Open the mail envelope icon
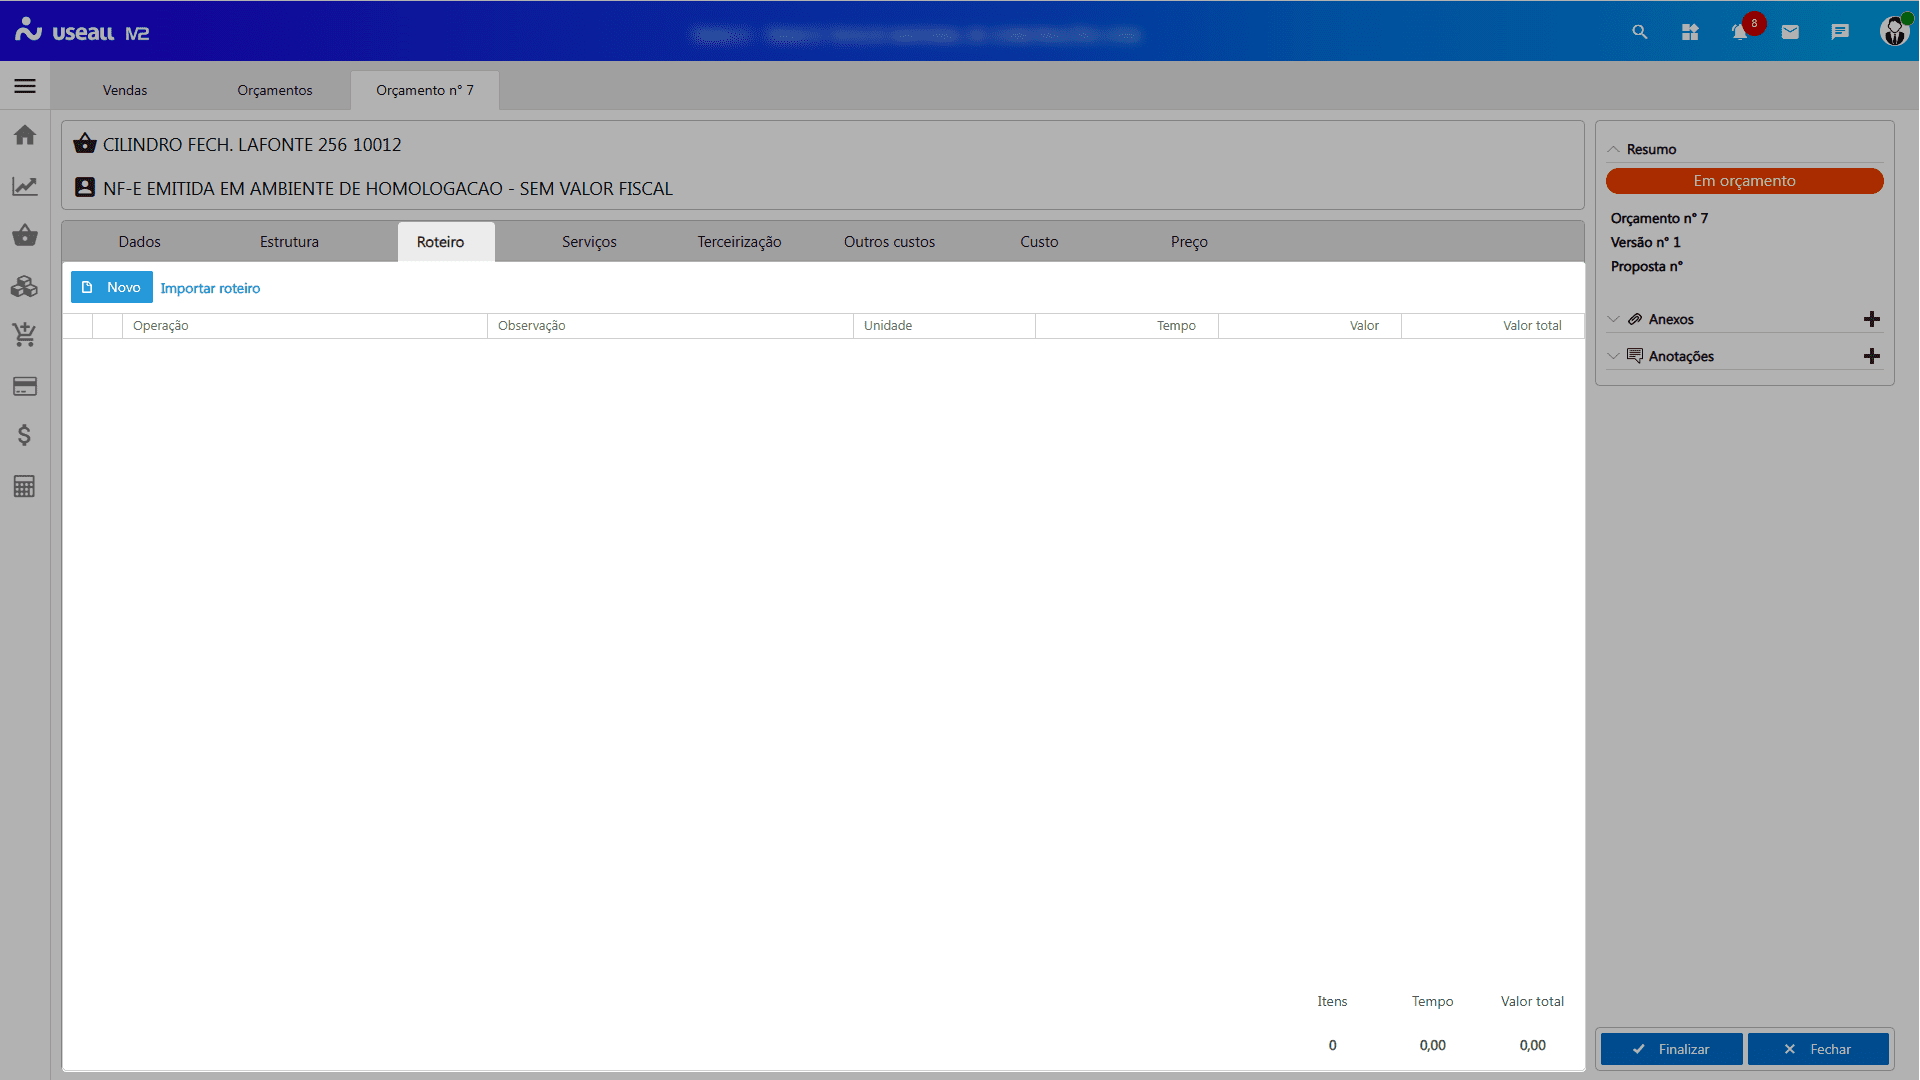The width and height of the screenshot is (1920, 1080). click(1790, 32)
